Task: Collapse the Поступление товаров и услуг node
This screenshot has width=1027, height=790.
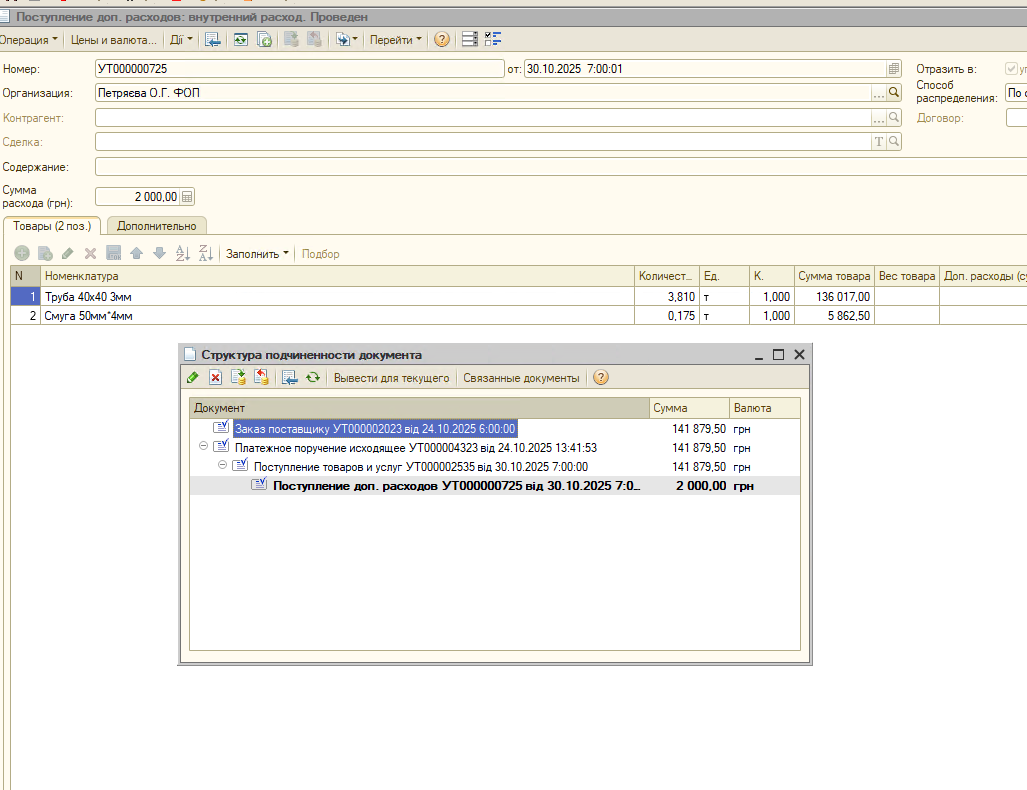Action: [x=223, y=464]
